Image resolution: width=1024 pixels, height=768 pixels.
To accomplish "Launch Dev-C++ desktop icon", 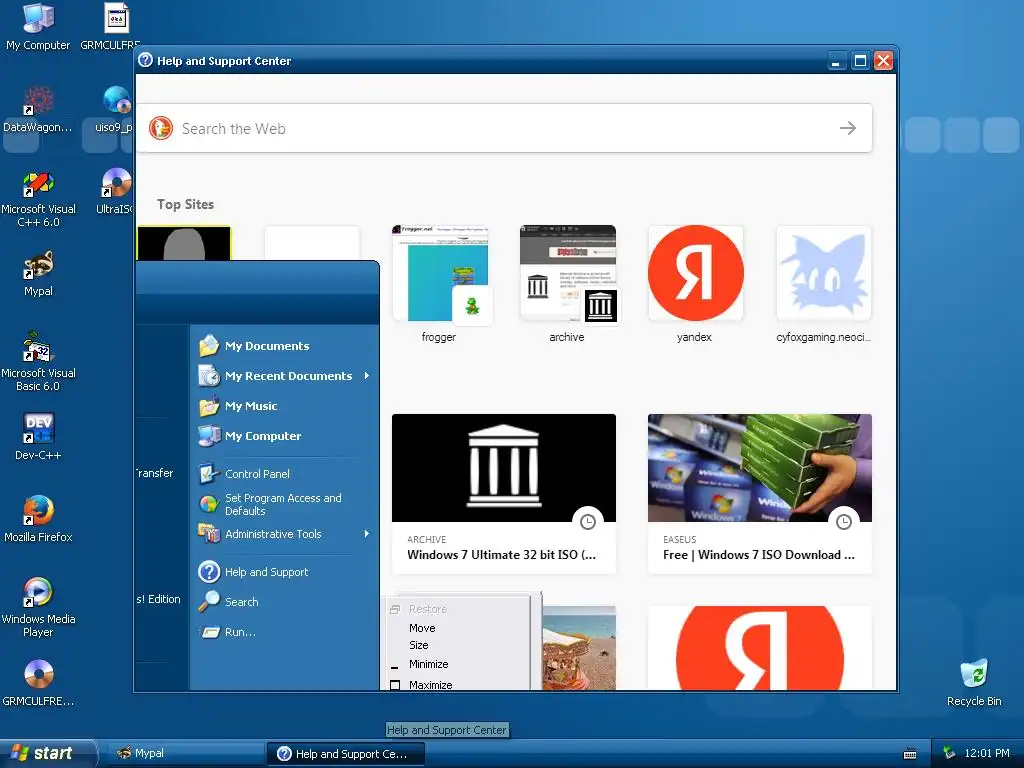I will 38,436.
